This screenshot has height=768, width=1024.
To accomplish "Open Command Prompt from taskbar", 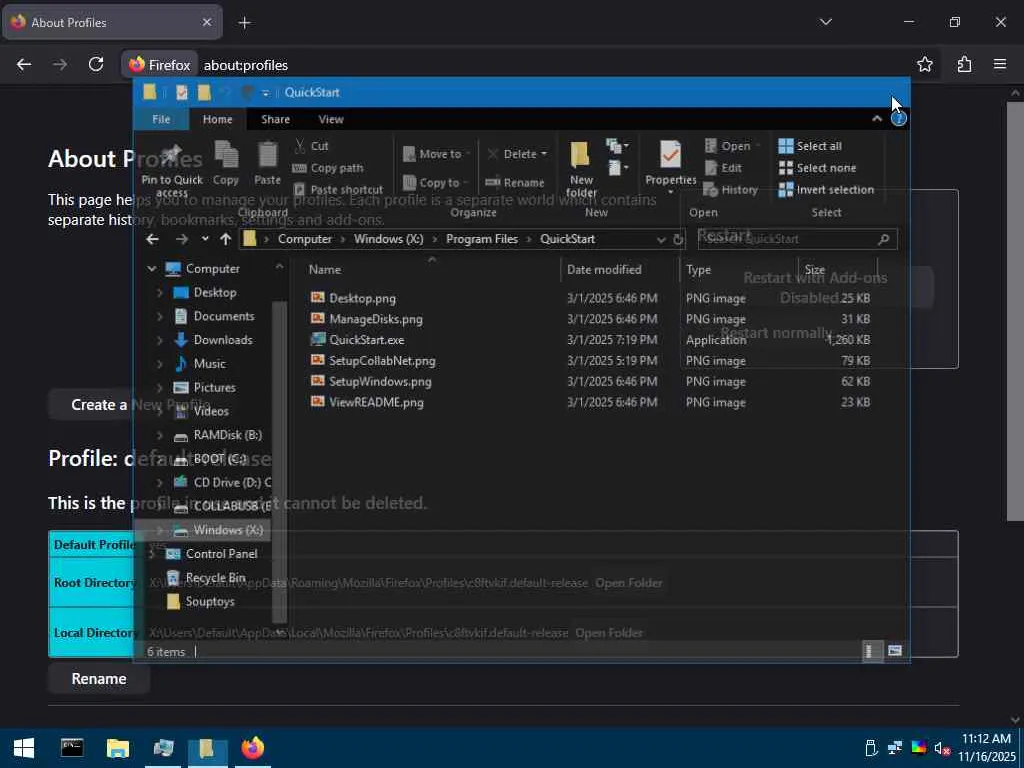I will [x=72, y=748].
